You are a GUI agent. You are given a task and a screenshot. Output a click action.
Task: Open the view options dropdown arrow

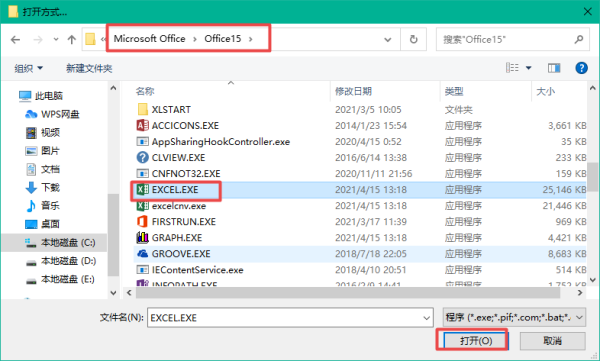(x=528, y=68)
